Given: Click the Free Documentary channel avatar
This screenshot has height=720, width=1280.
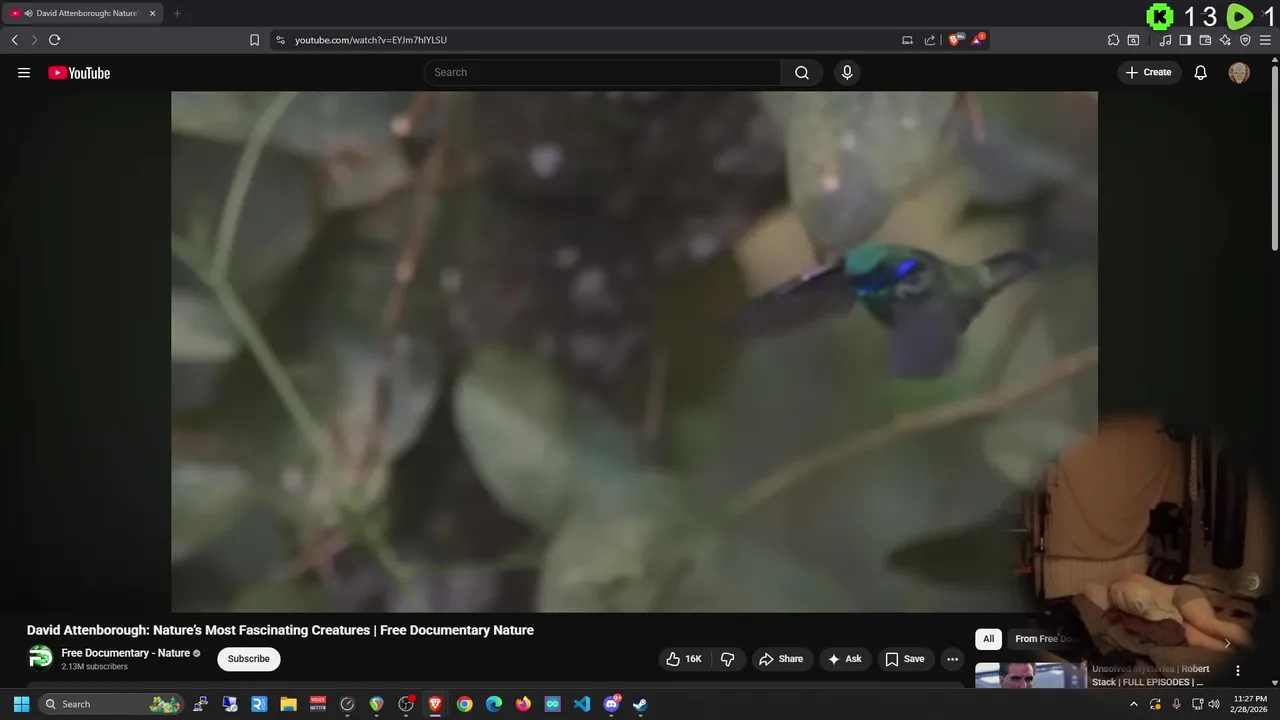Looking at the screenshot, I should pos(40,658).
